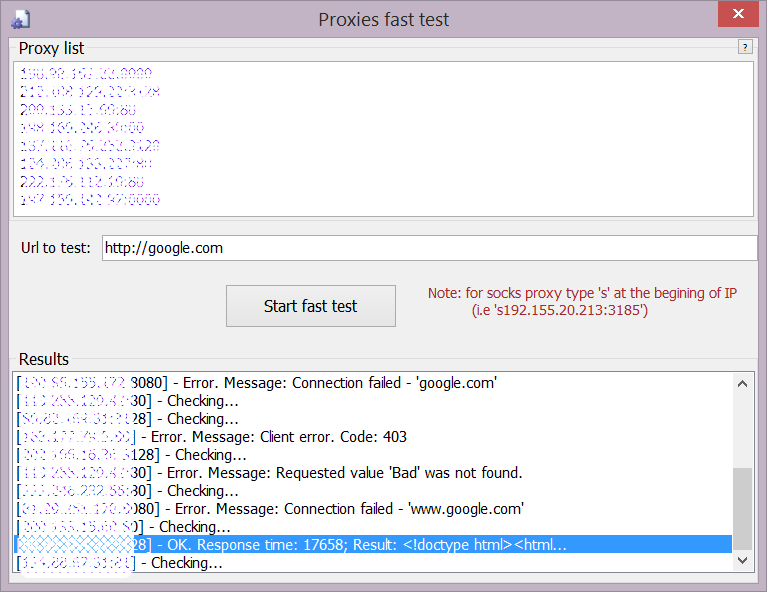Screen dimensions: 767x592
Task: Click the application icon in the title bar
Action: tap(21, 19)
